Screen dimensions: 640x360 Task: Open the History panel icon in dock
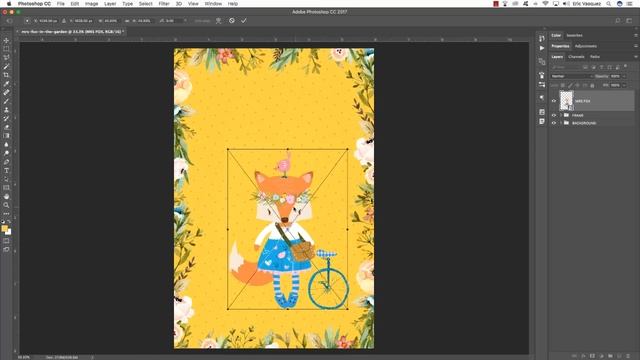click(542, 38)
